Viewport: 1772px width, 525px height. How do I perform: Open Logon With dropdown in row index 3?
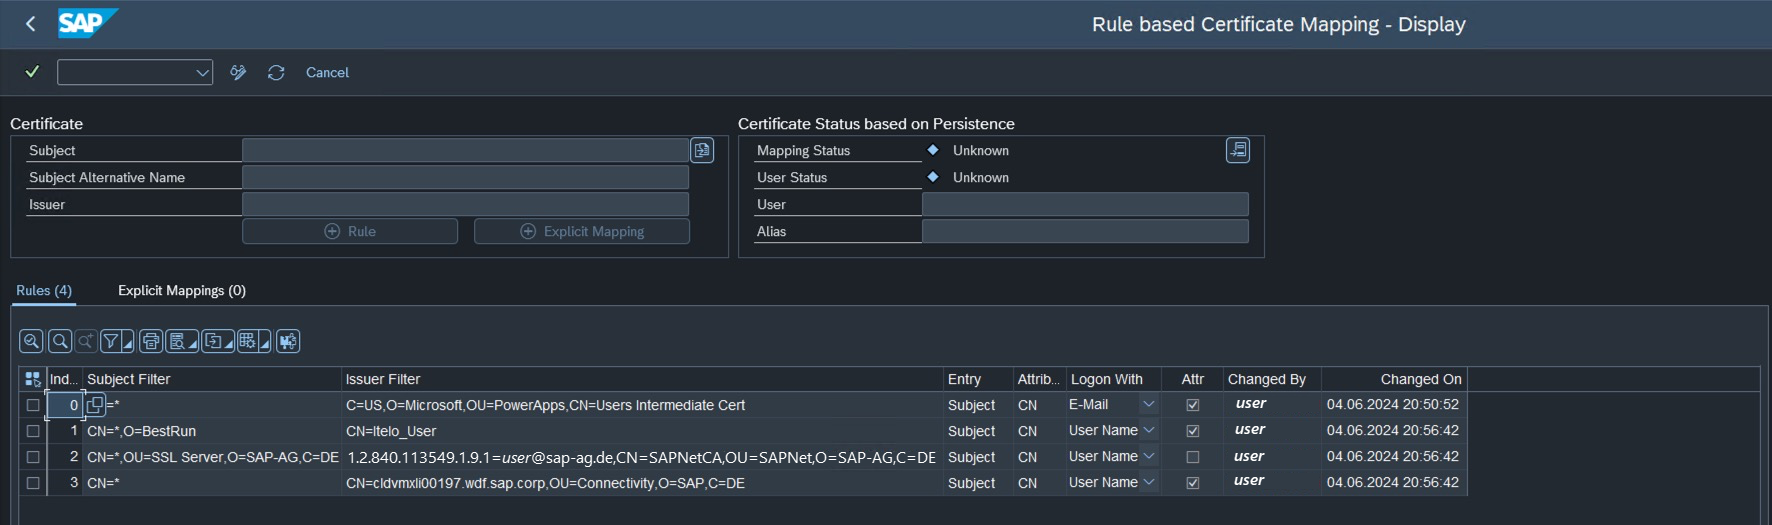point(1149,482)
